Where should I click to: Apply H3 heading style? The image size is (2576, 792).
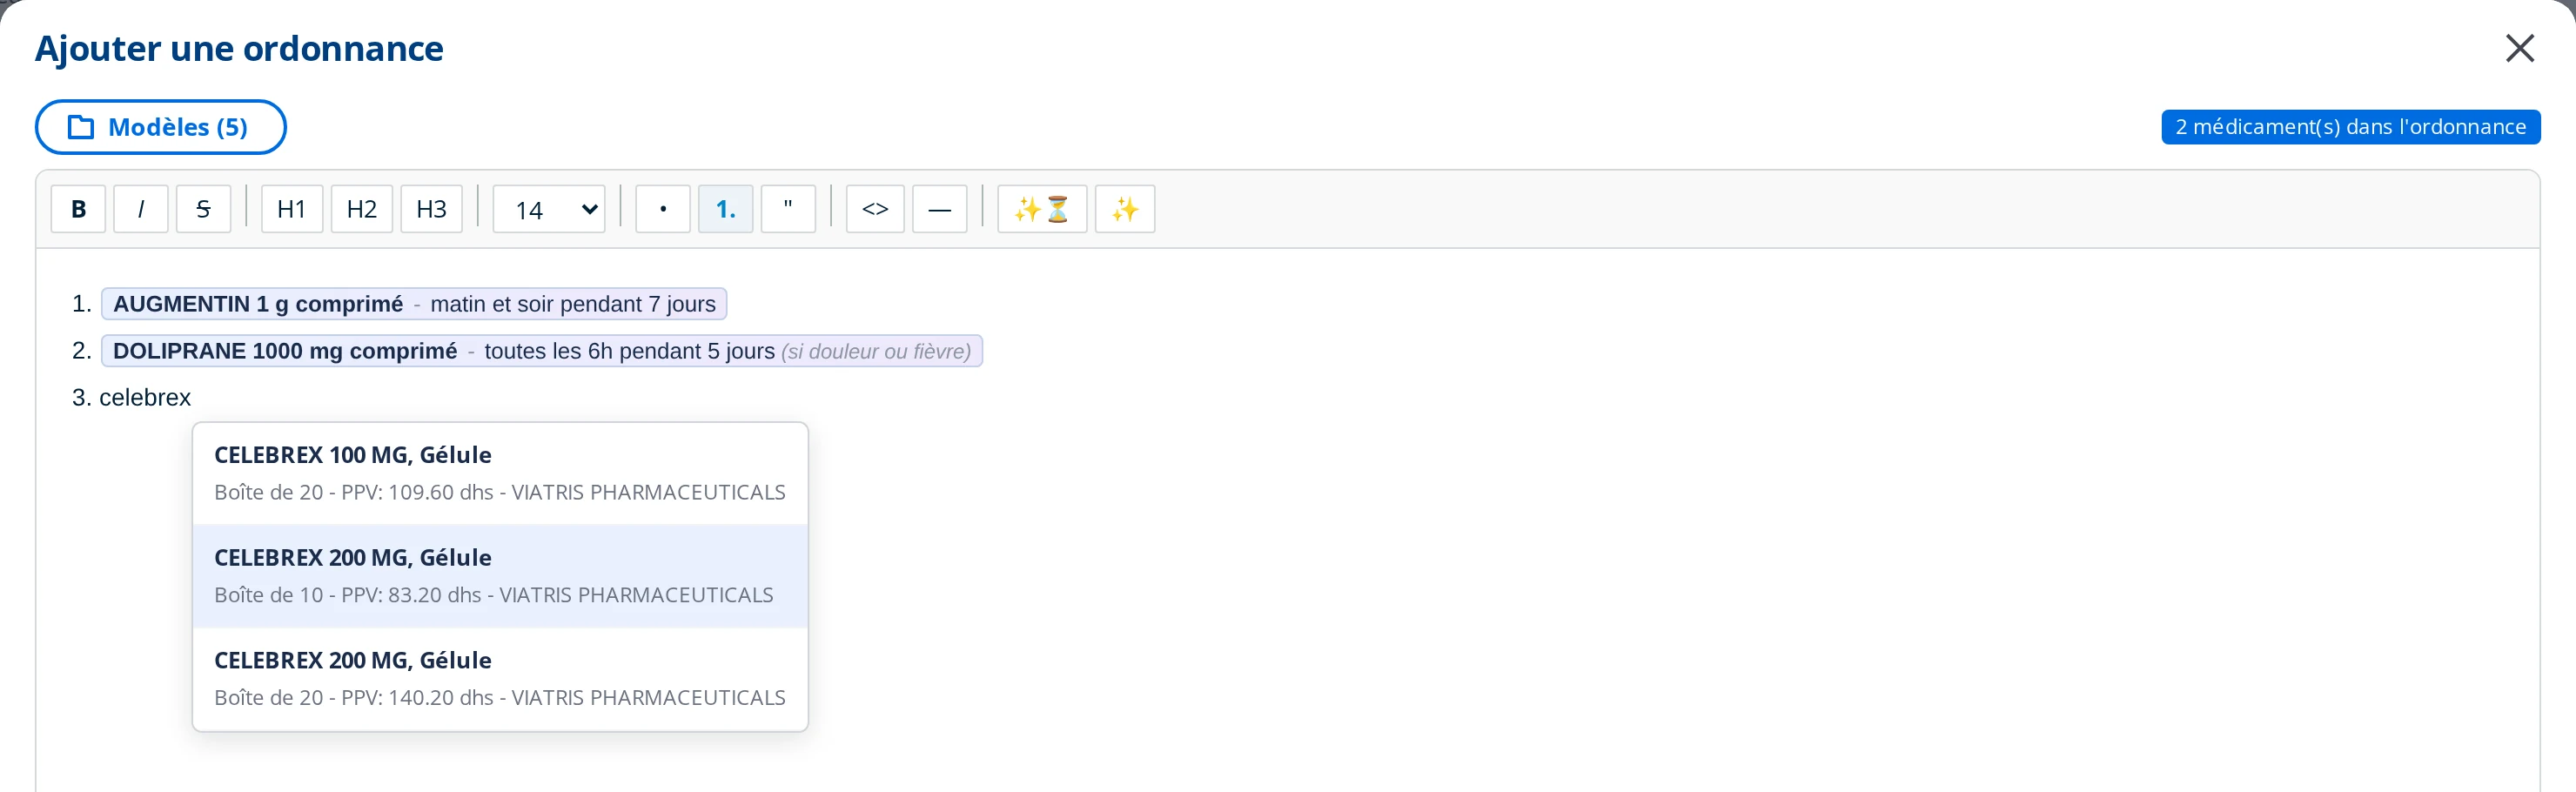pyautogui.click(x=432, y=209)
